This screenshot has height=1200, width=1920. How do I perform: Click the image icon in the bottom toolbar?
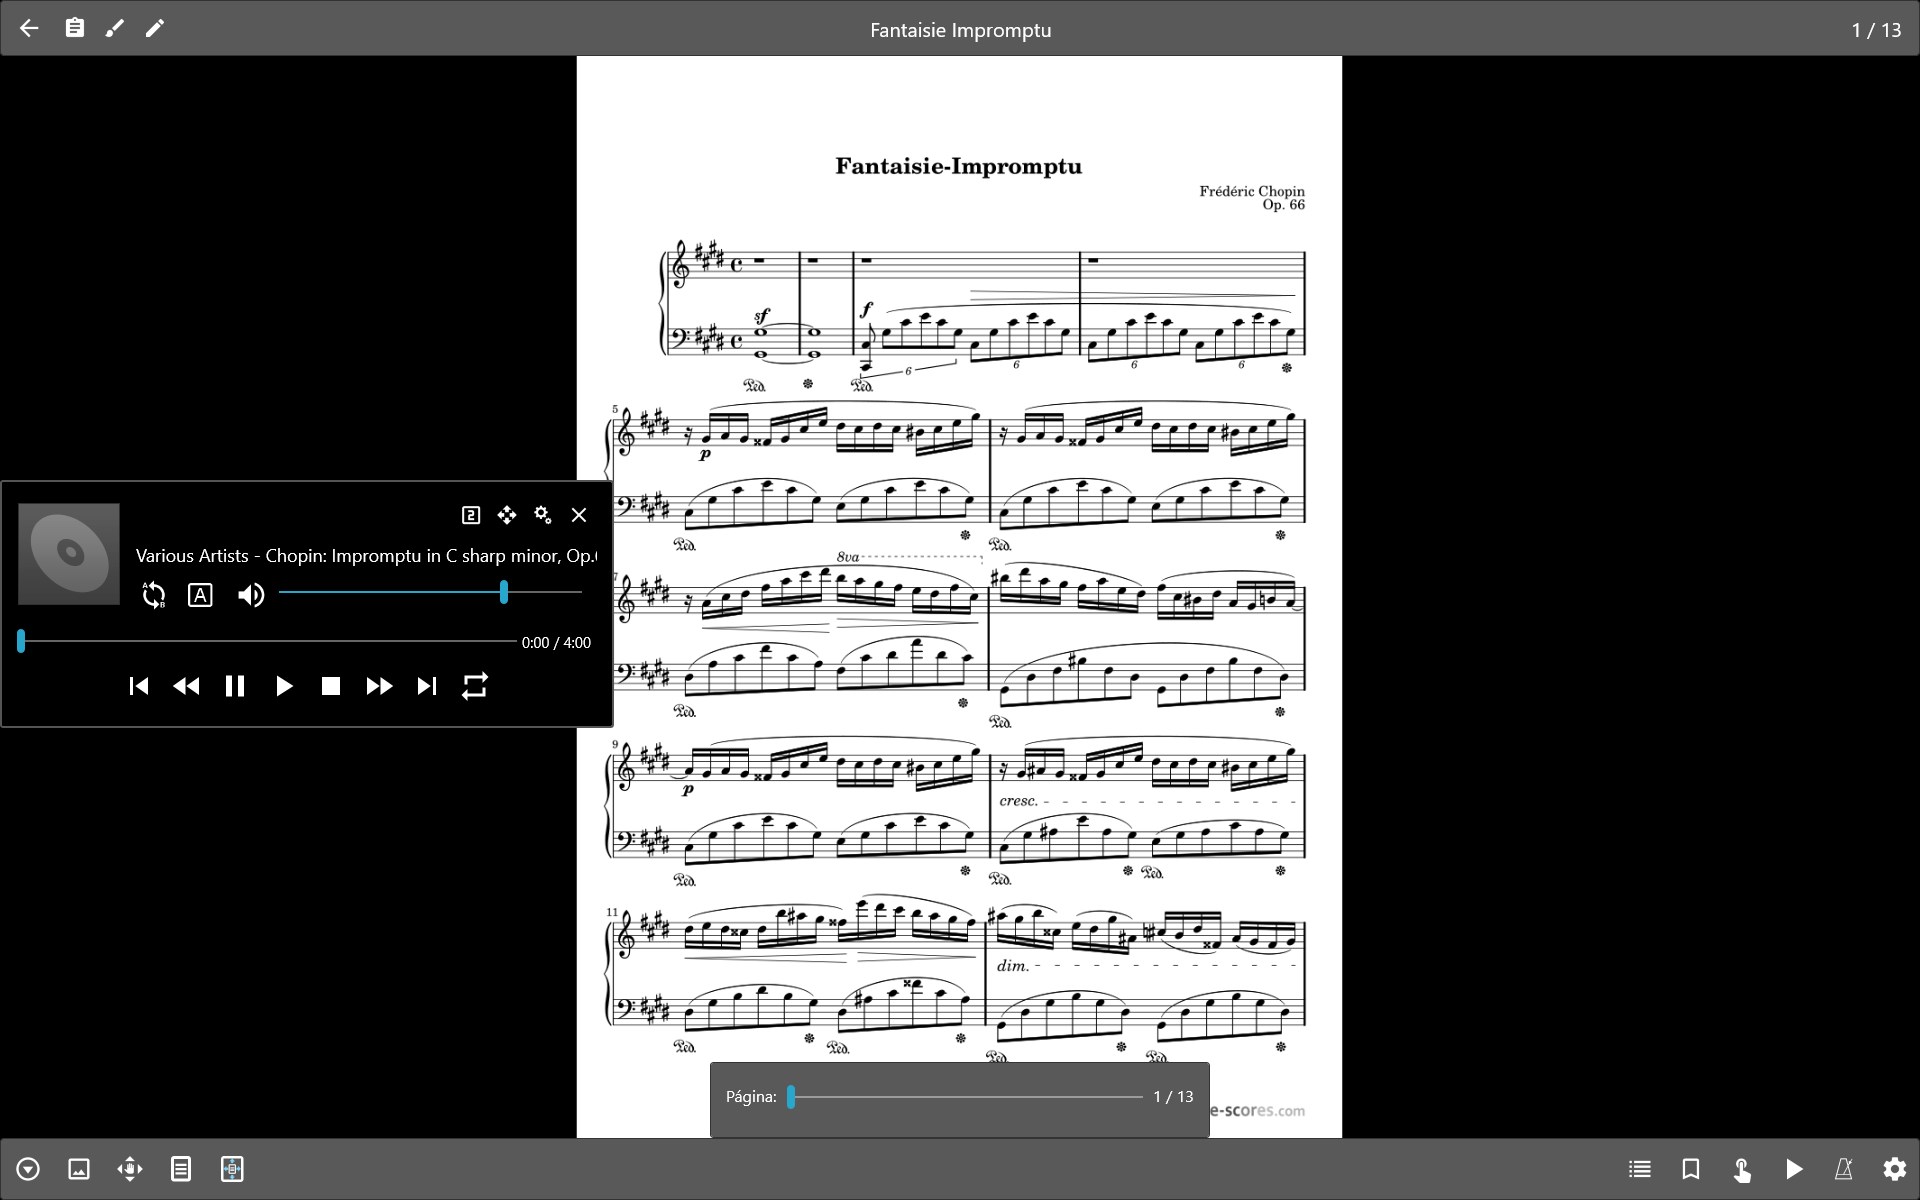coord(79,1169)
